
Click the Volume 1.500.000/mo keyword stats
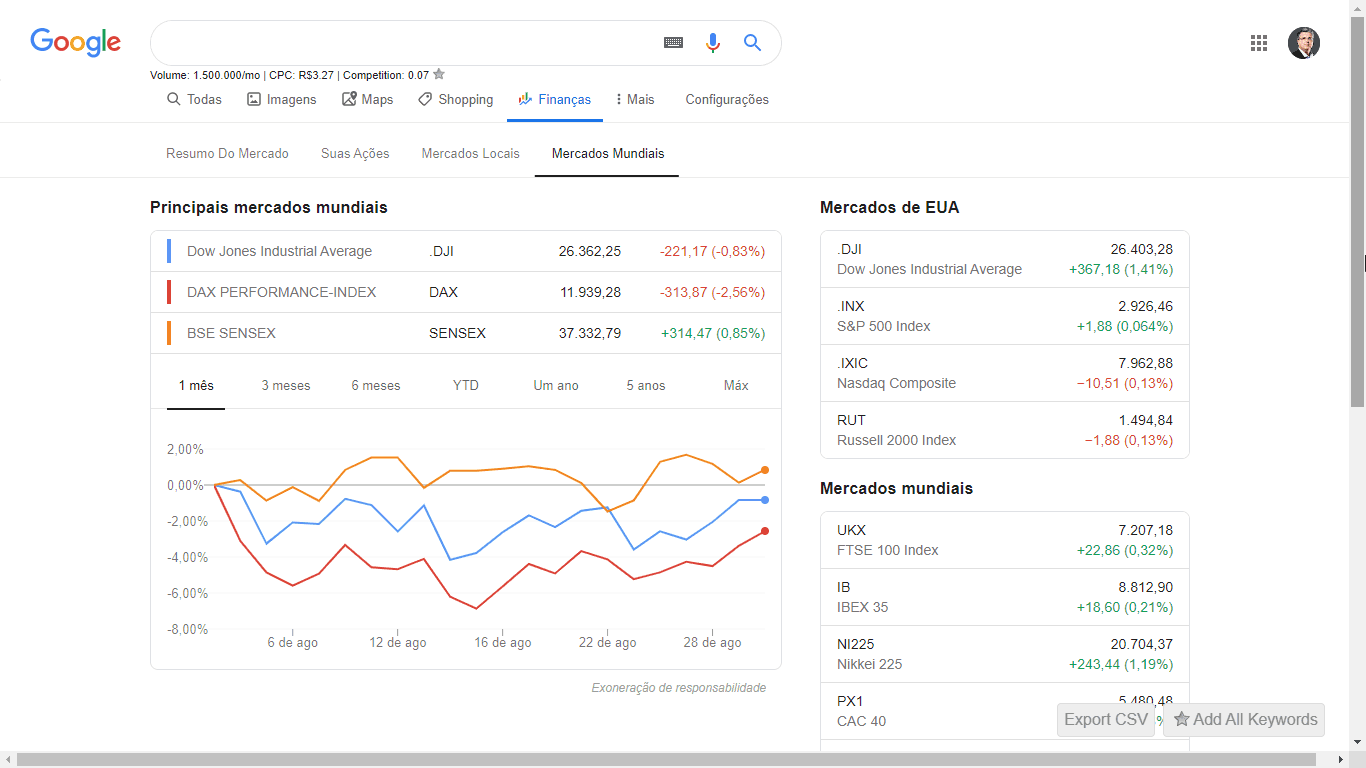coord(204,75)
